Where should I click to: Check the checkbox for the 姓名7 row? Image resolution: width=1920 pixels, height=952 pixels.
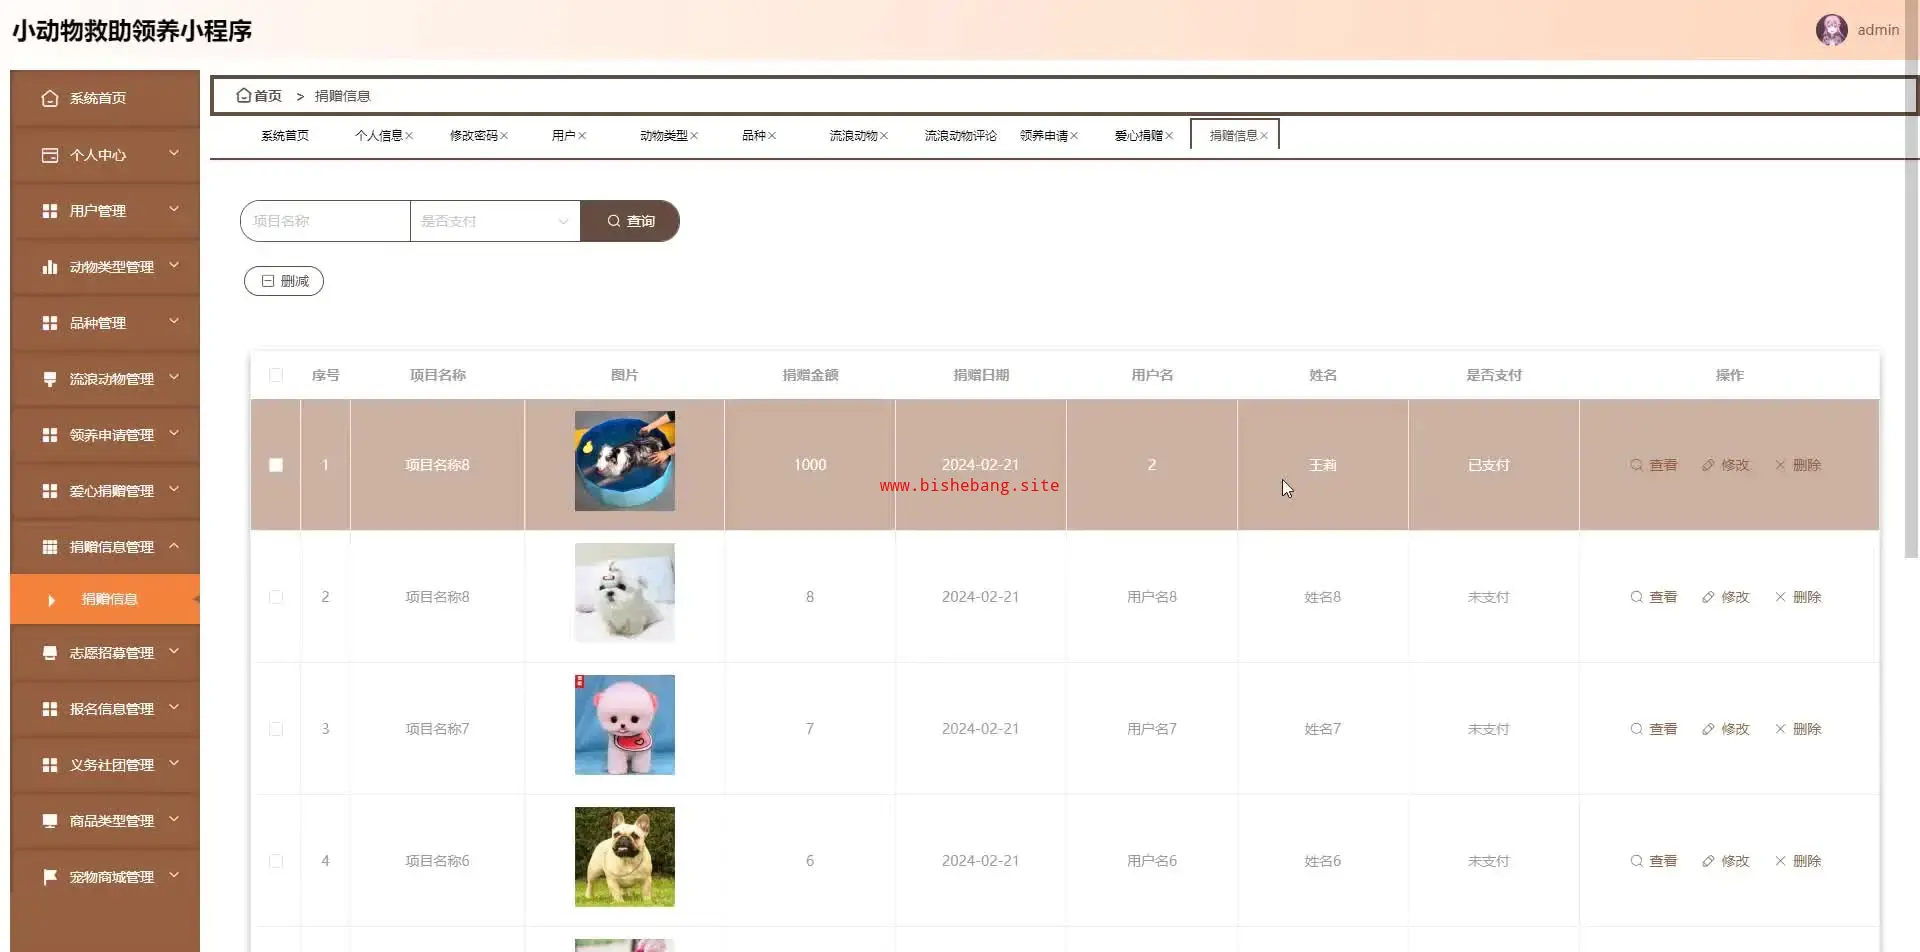(x=276, y=729)
